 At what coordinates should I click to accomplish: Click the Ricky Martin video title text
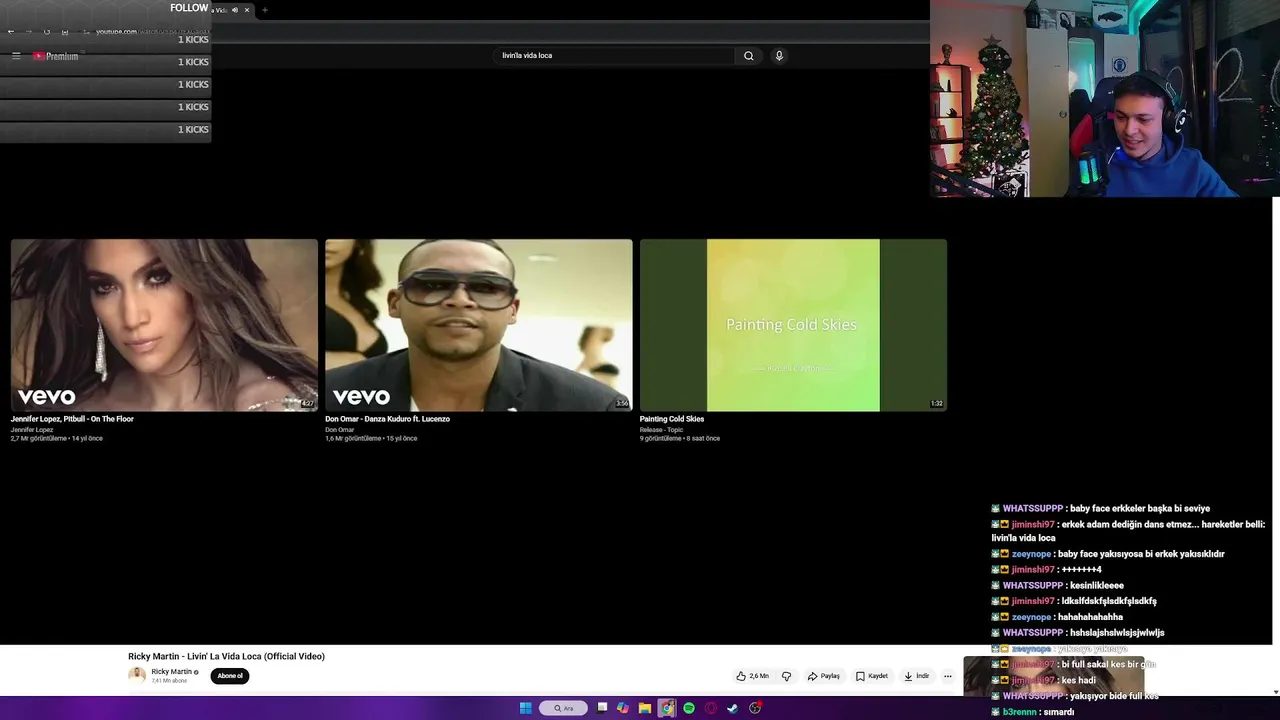pos(226,656)
